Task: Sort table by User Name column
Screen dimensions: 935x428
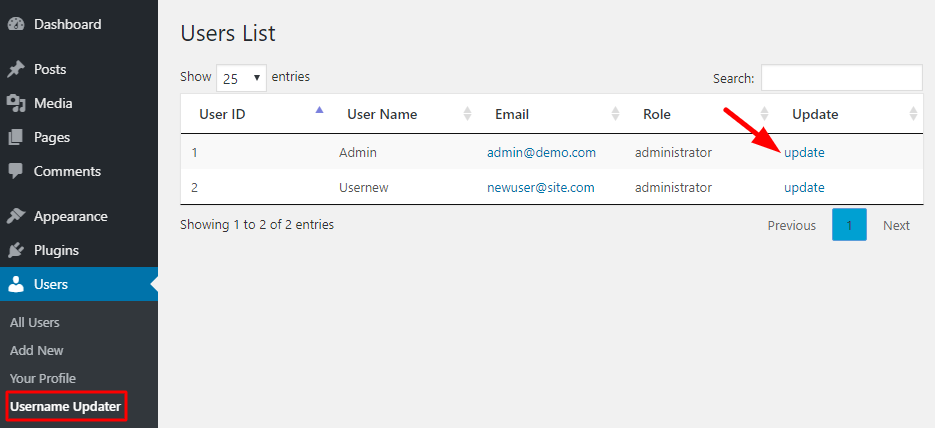Action: [382, 114]
